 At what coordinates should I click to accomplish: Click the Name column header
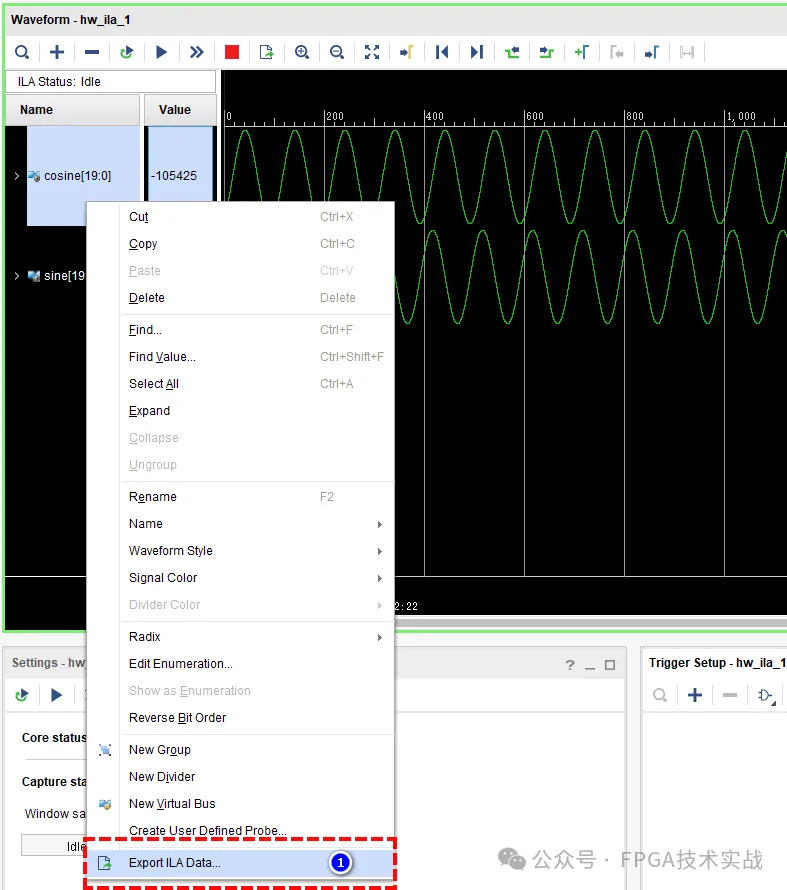72,110
